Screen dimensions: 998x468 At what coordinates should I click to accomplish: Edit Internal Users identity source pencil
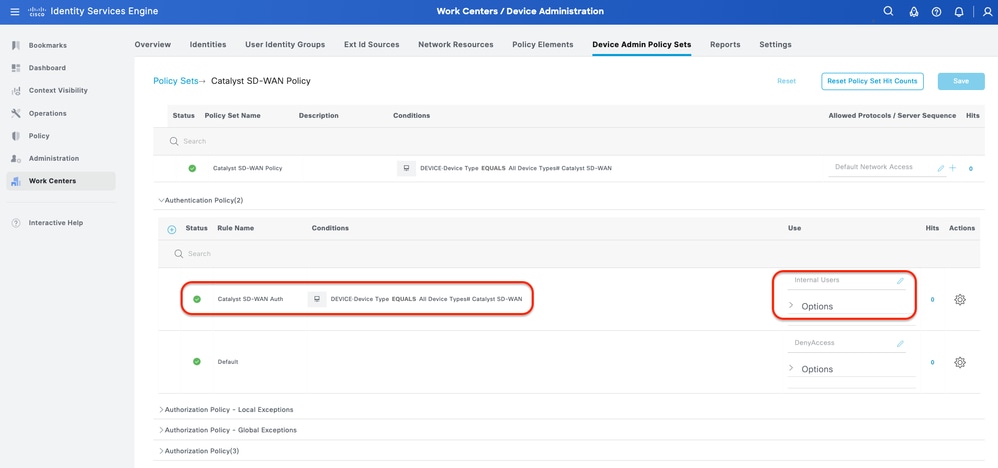point(900,280)
